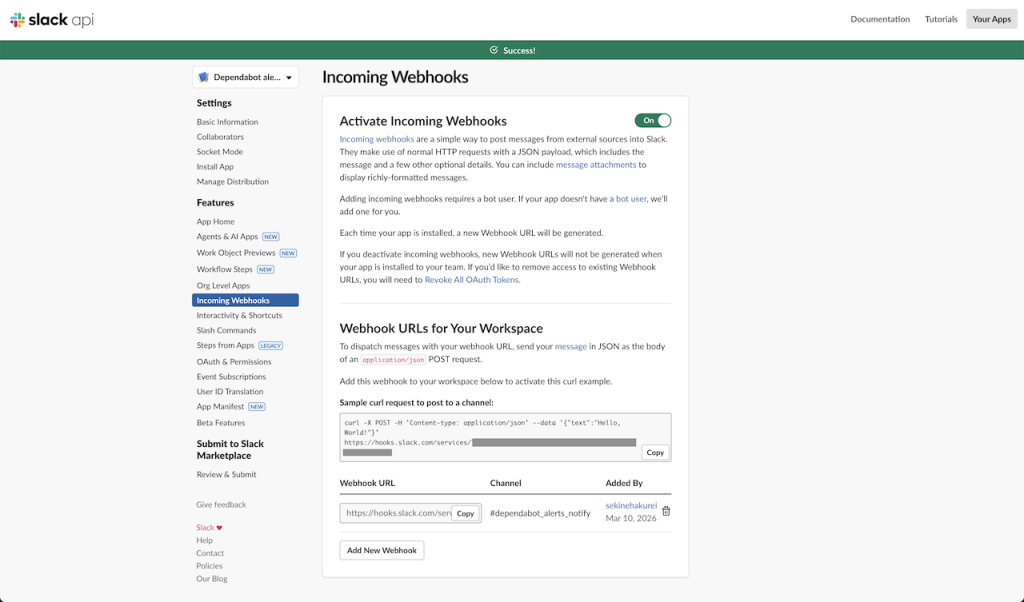Copy the sample curl request
Screen dimensions: 1024x602
[x=655, y=452]
